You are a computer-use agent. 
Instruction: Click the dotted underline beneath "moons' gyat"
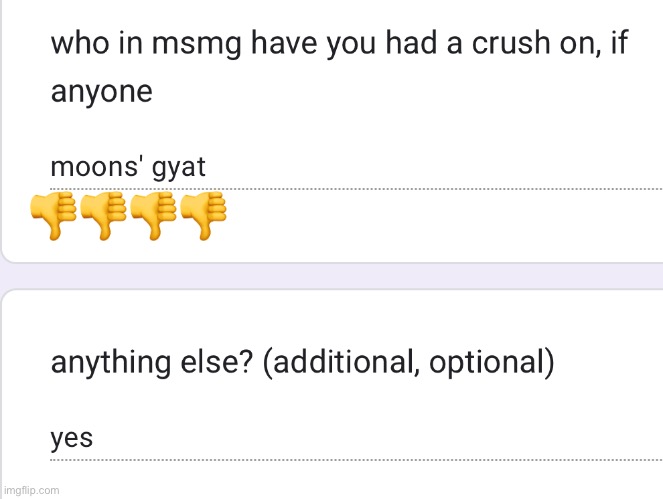[x=400, y=187]
